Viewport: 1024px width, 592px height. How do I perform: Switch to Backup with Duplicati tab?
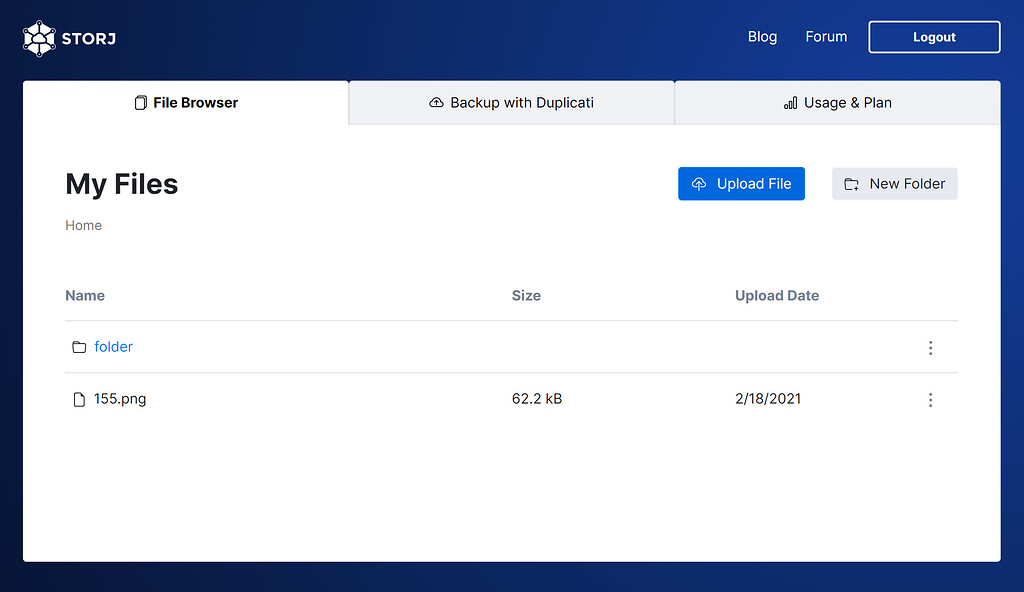coord(511,103)
